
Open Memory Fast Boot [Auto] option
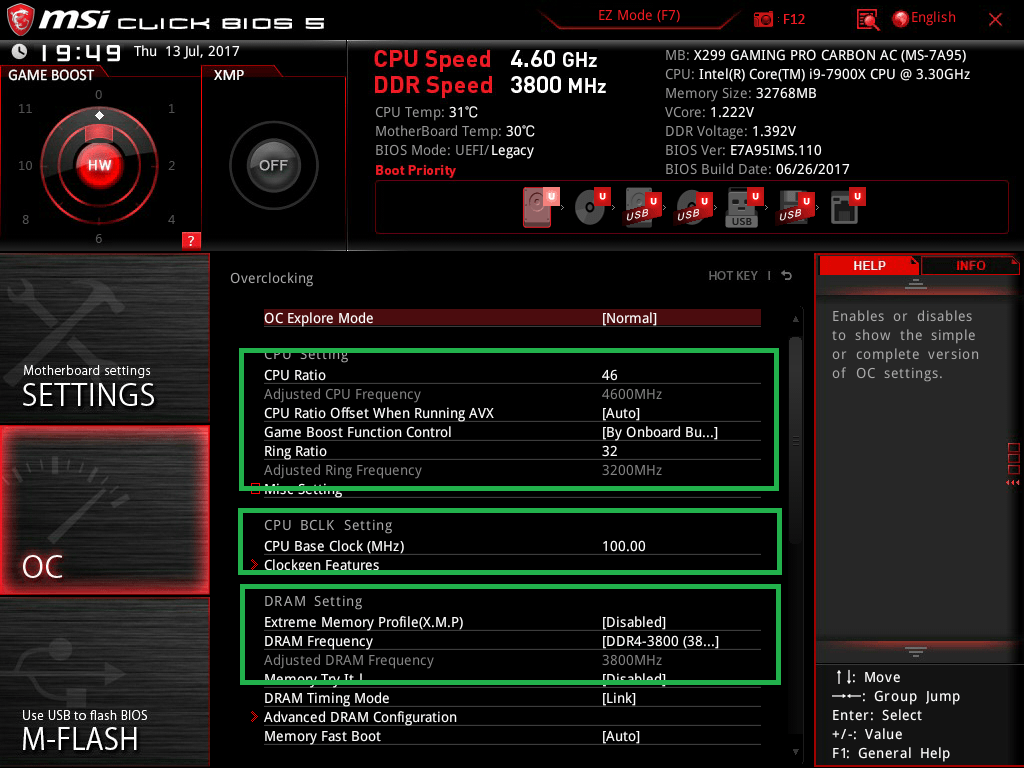tap(512, 736)
